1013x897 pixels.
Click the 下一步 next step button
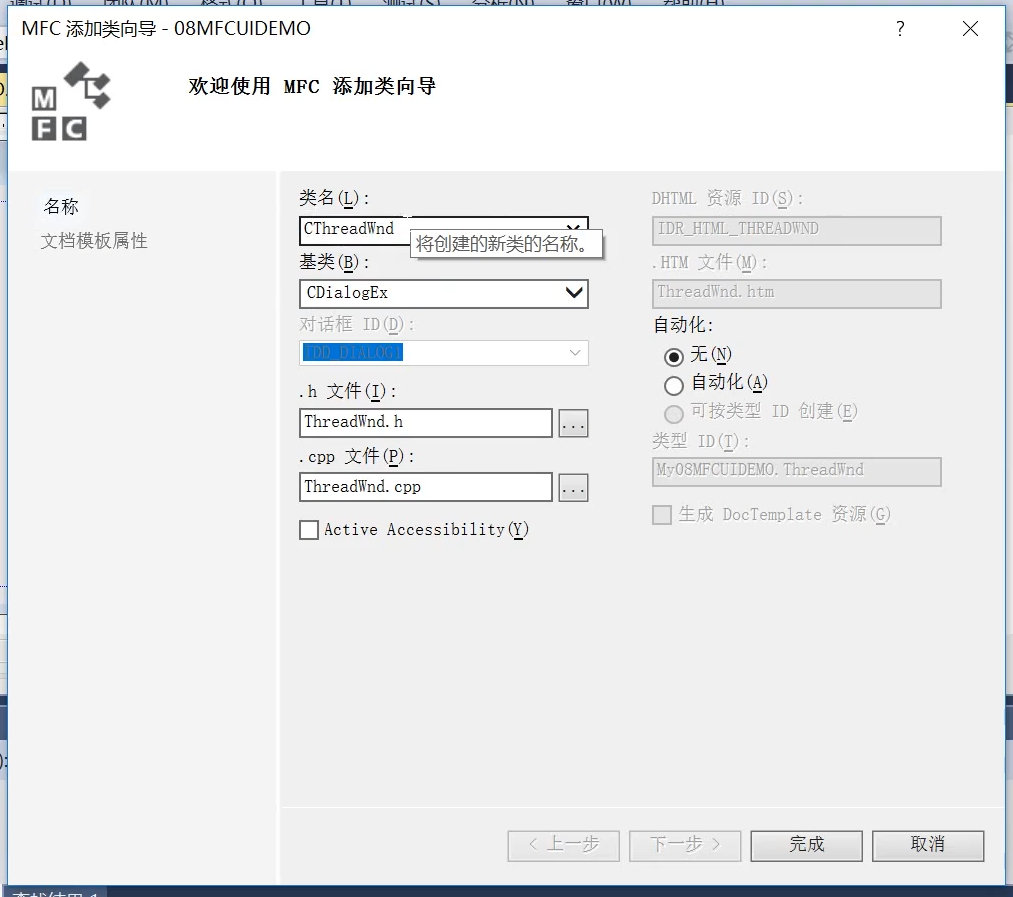click(685, 845)
